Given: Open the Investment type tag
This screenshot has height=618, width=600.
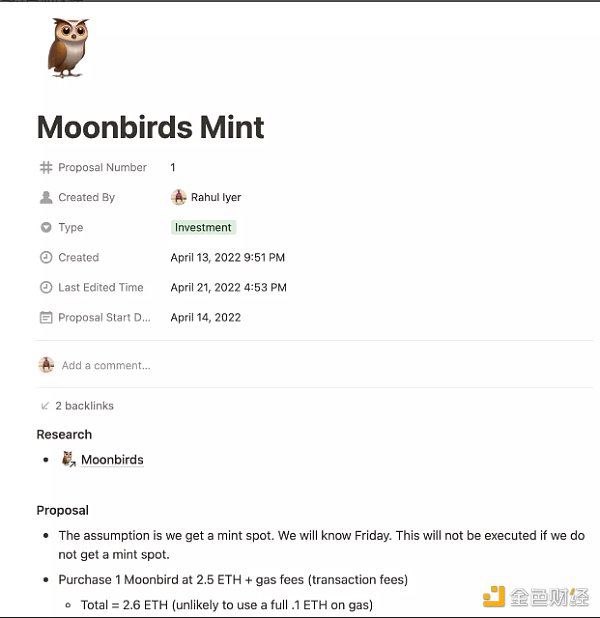Looking at the screenshot, I should click(x=203, y=228).
